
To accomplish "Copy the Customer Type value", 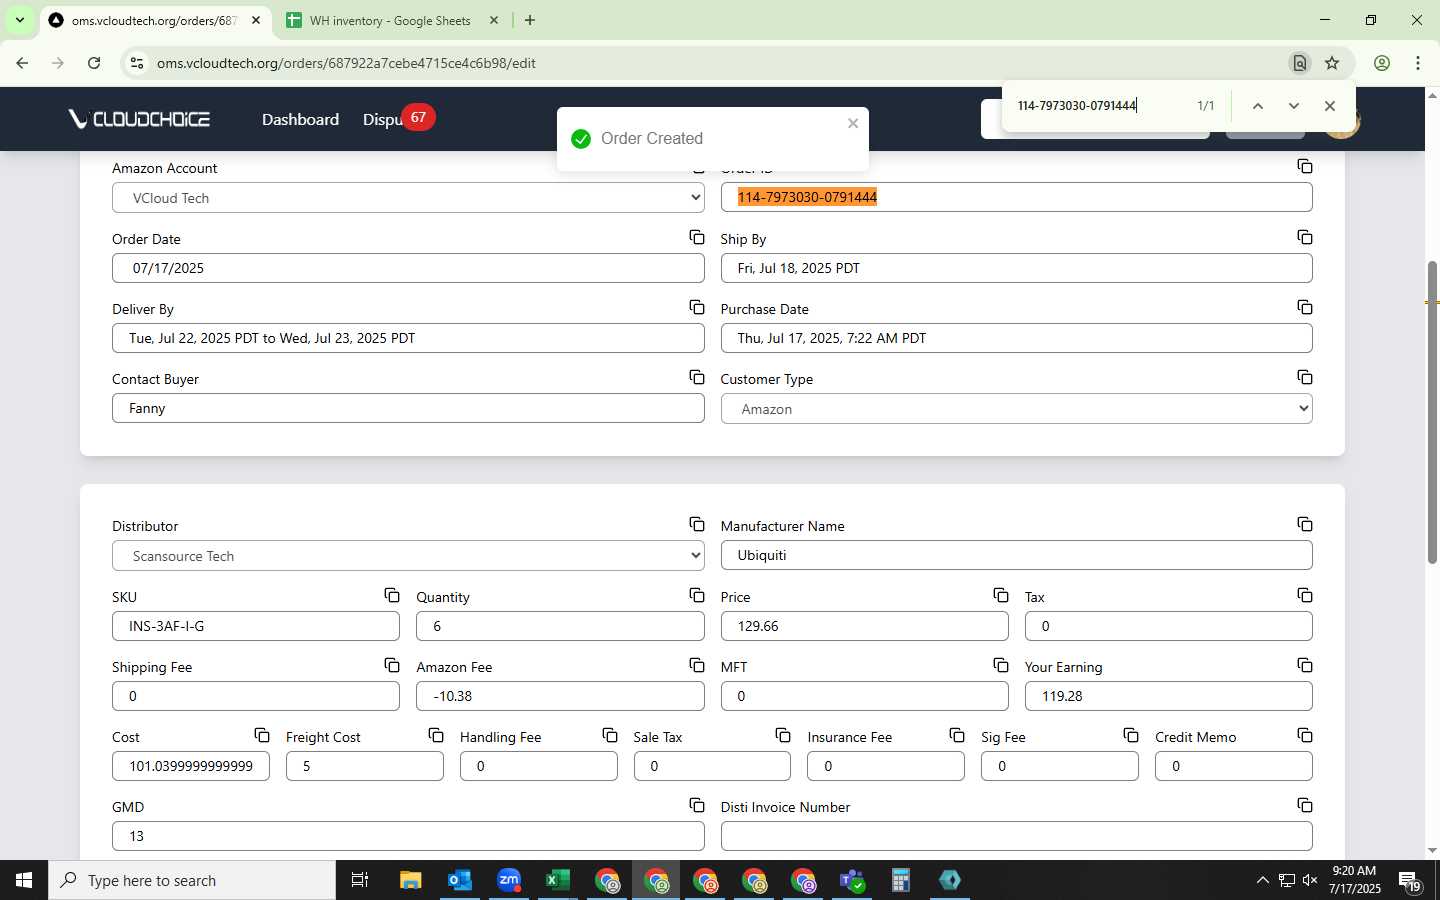I will coord(1304,377).
